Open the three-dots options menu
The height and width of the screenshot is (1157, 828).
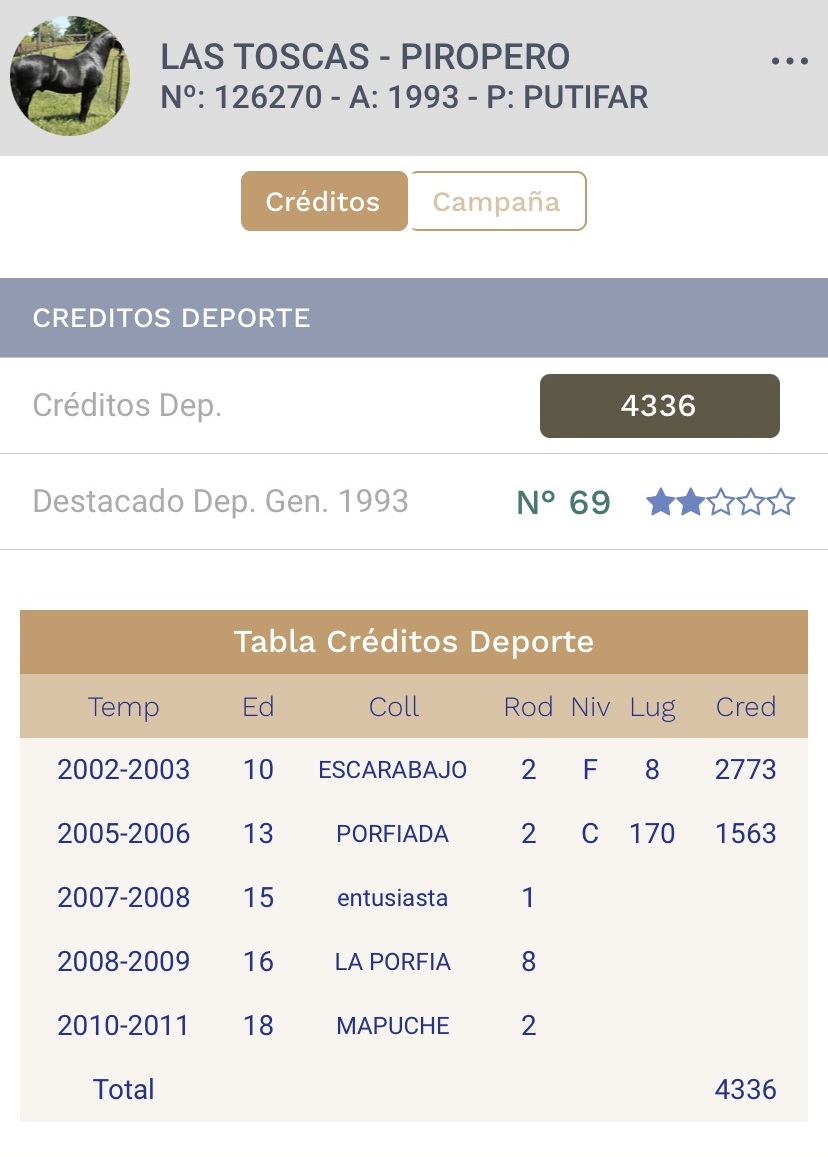(790, 61)
